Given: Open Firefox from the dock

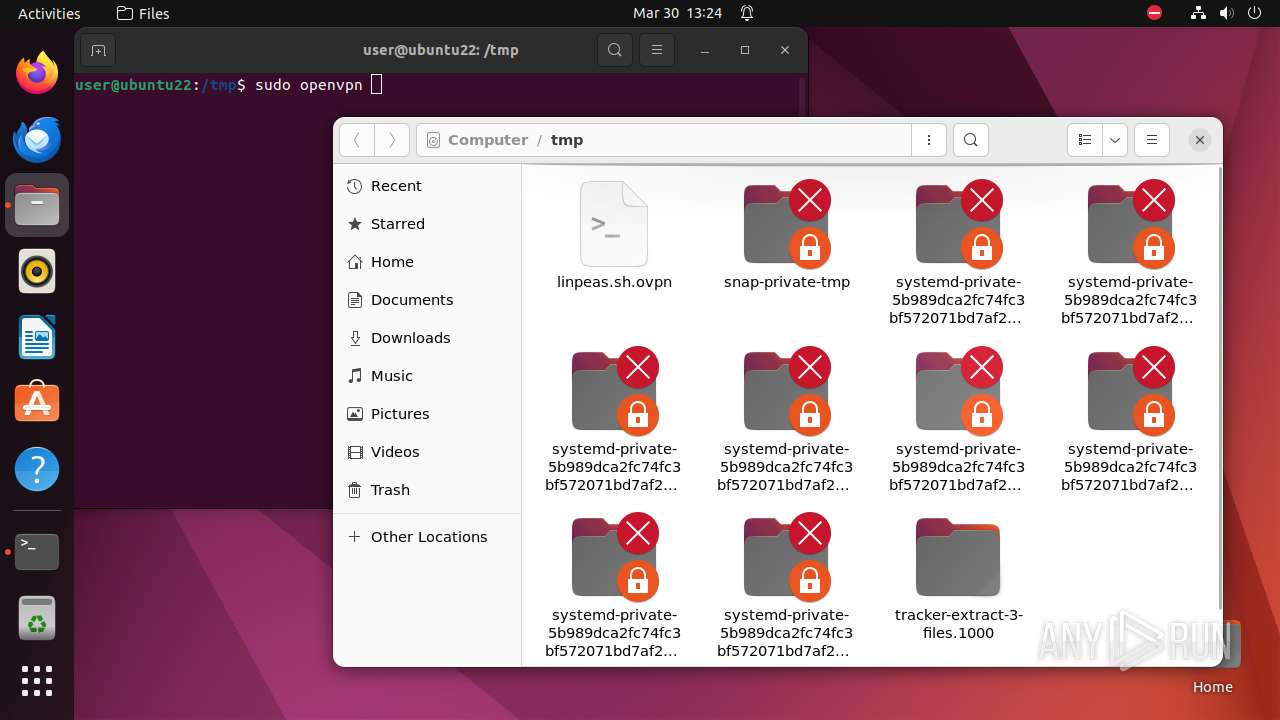Looking at the screenshot, I should coord(37,73).
